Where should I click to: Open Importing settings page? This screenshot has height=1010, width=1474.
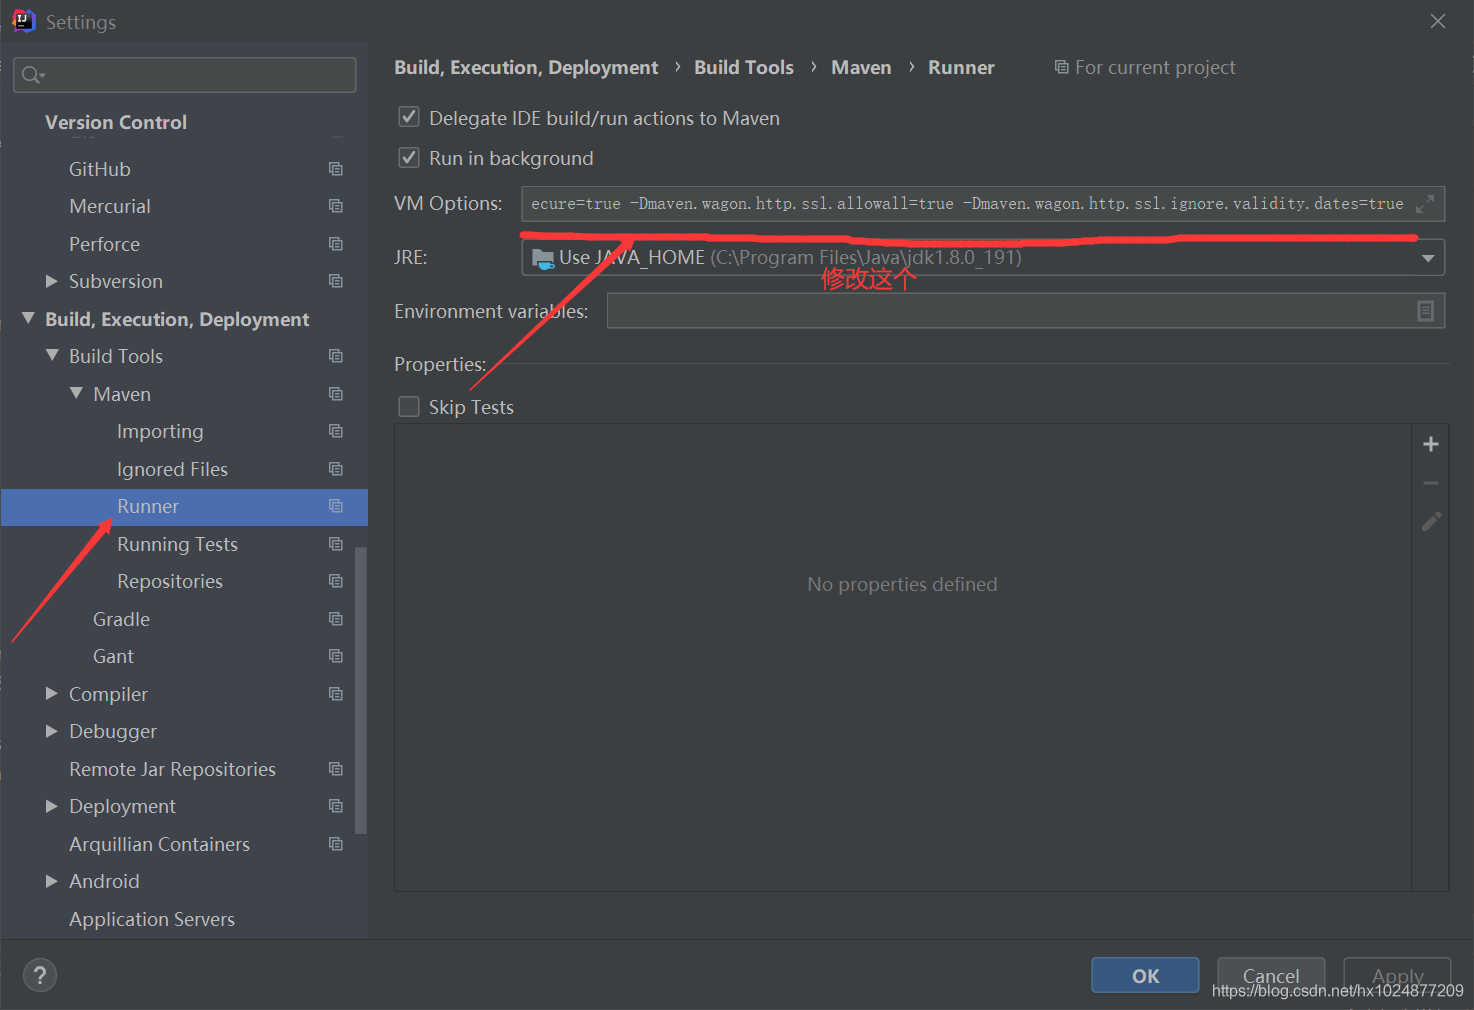(160, 431)
